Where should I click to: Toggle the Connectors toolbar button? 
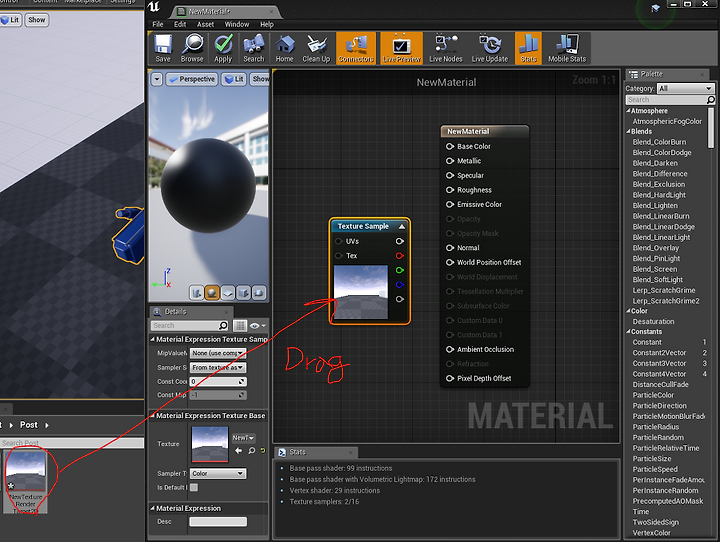356,48
